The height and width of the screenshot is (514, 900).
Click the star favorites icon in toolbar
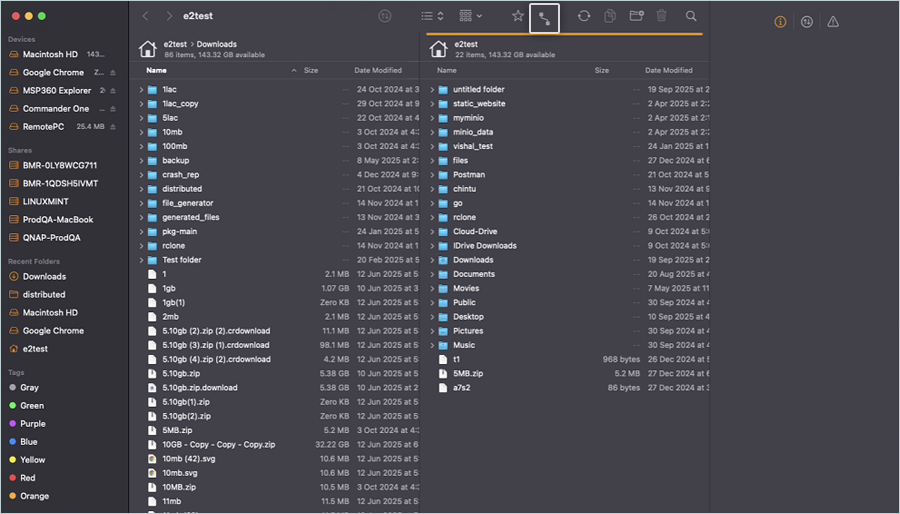[x=517, y=16]
